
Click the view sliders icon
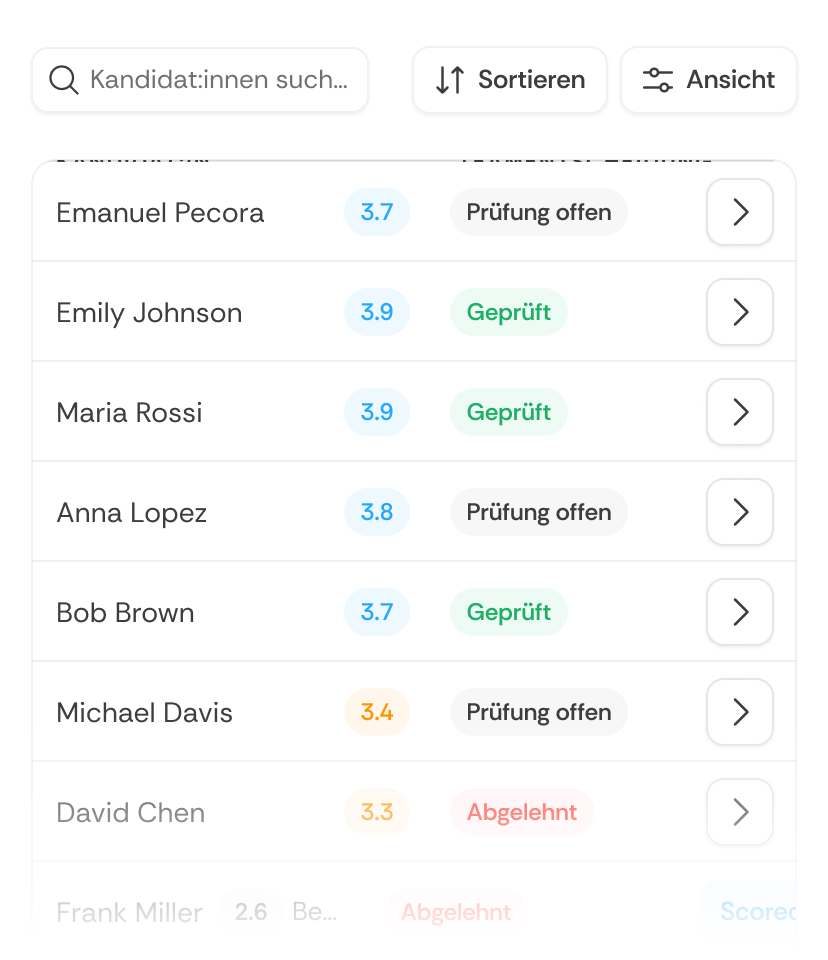point(658,80)
